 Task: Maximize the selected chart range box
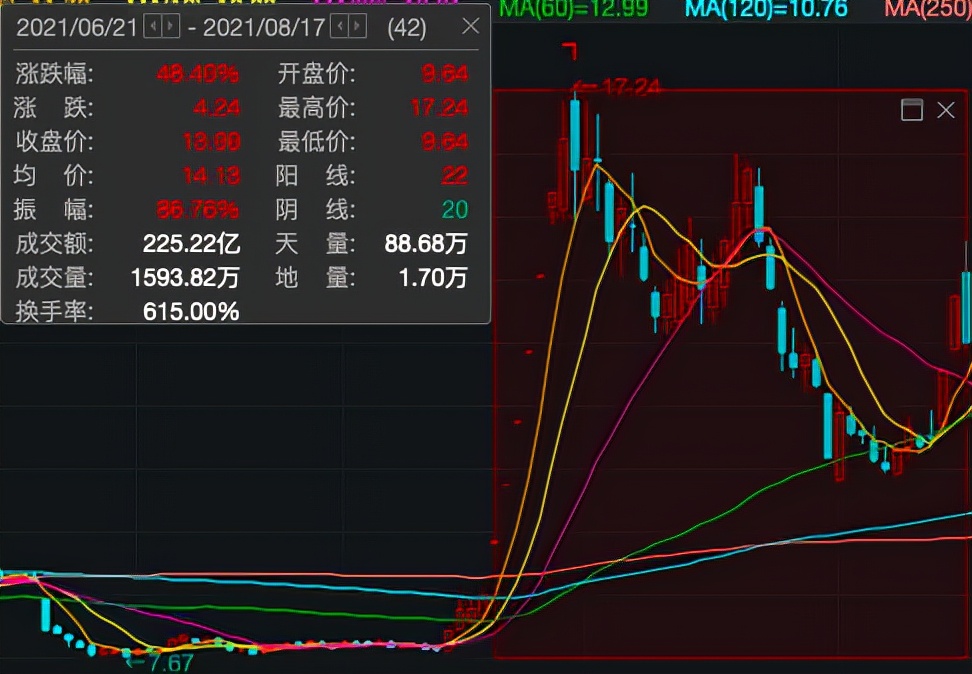point(912,110)
